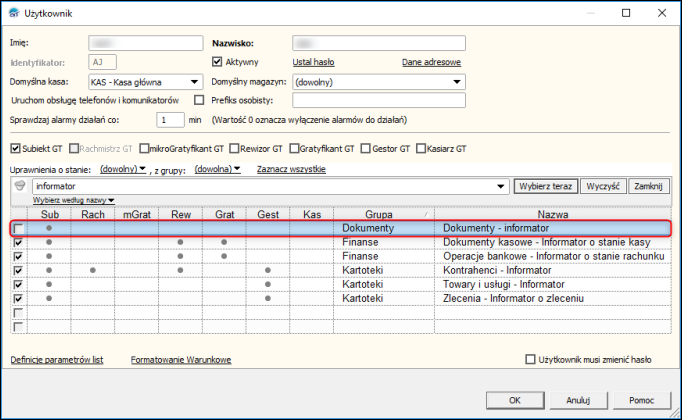
Task: Sort by the Kas column header
Action: click(x=312, y=214)
